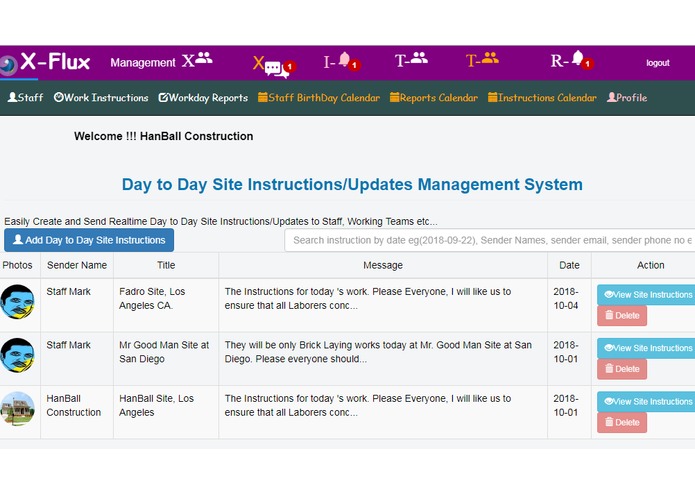Click the Date column header
The width and height of the screenshot is (695, 494).
click(569, 265)
